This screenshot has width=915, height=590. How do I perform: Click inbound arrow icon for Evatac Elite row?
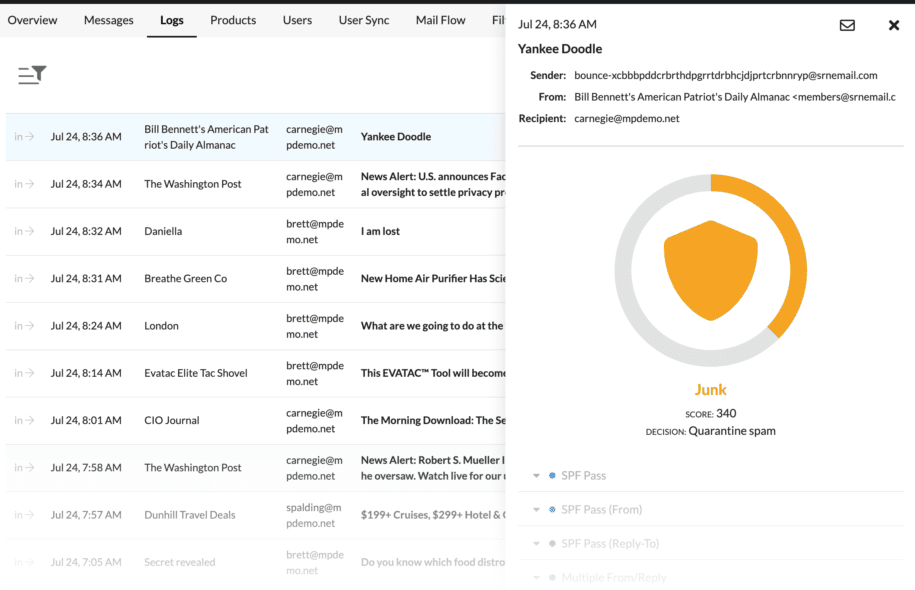point(24,373)
